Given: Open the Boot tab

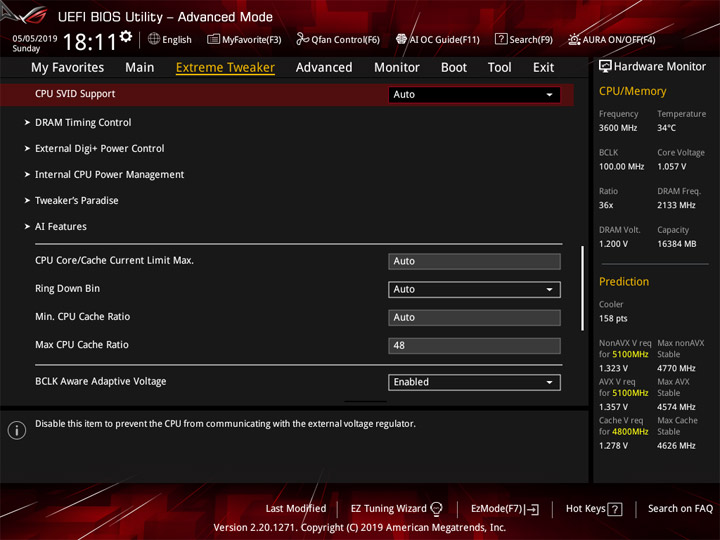Looking at the screenshot, I should pyautogui.click(x=454, y=68).
